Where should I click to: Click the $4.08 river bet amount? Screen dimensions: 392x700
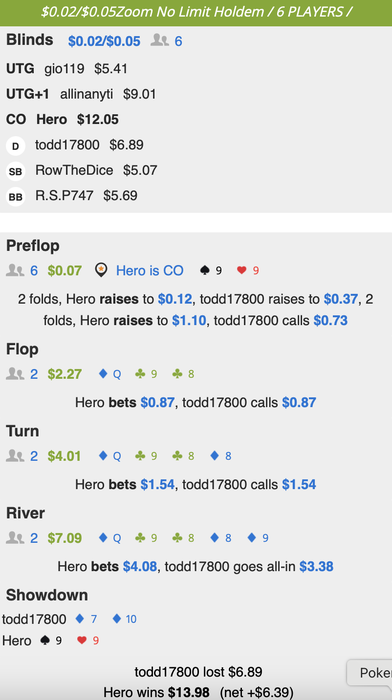pos(140,567)
